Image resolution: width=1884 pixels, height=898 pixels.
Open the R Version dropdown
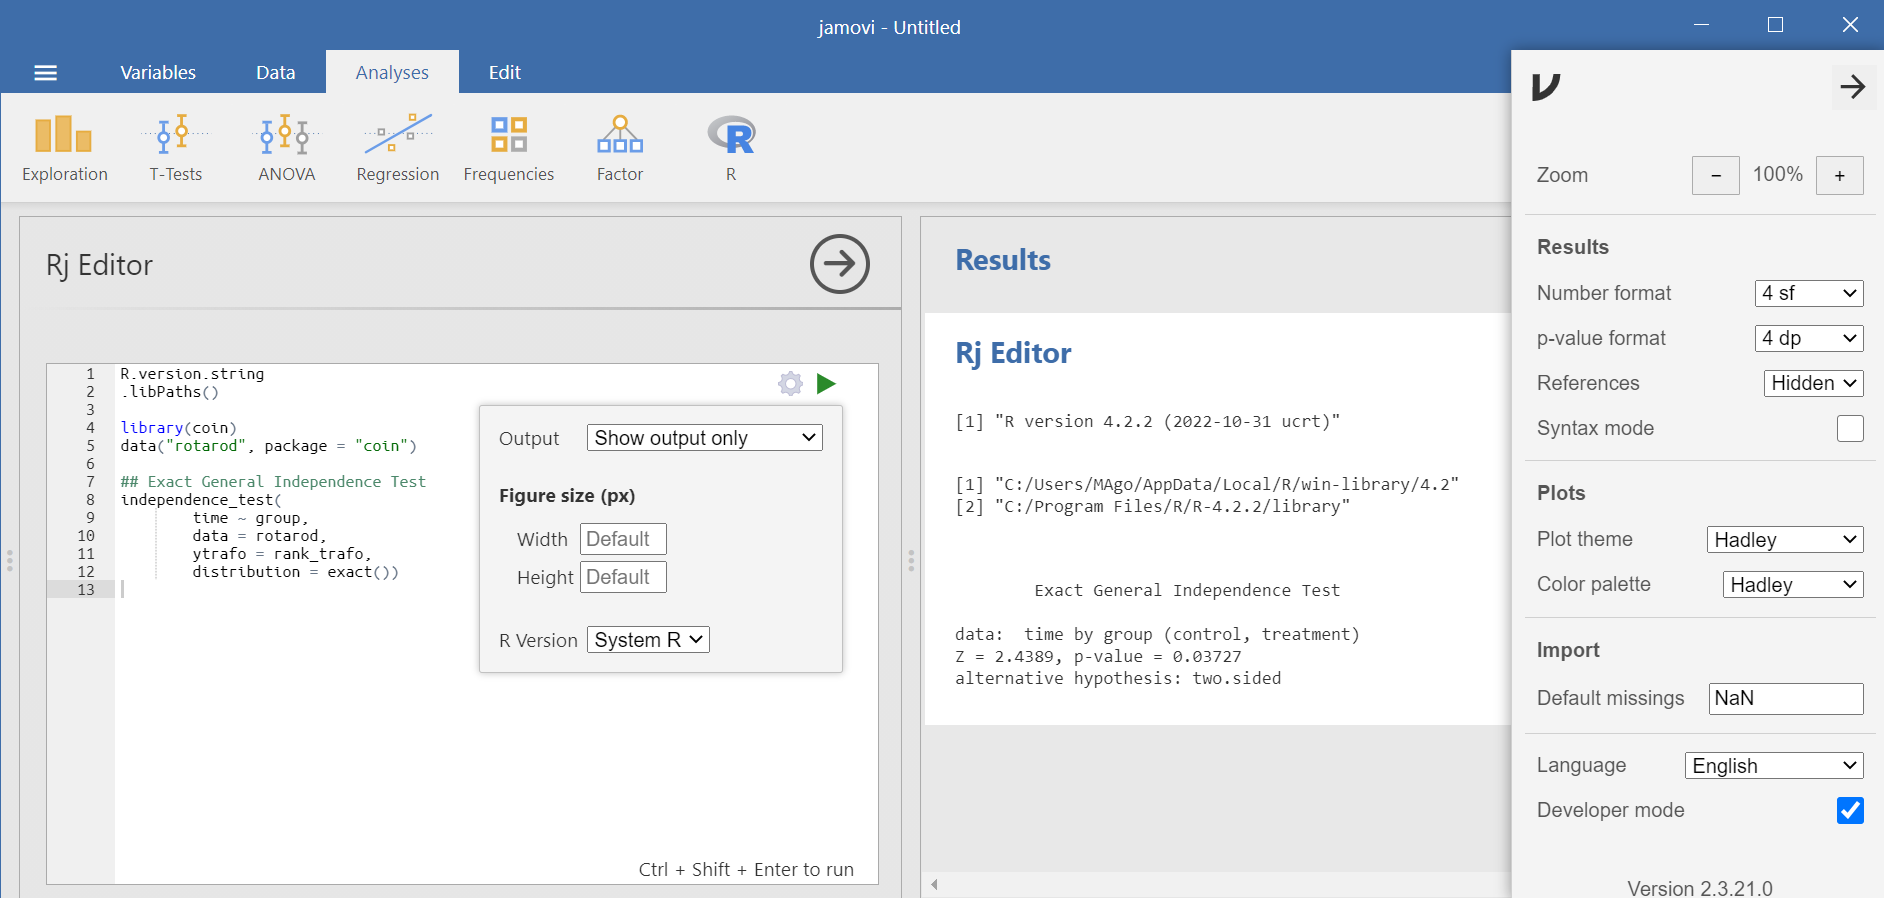[x=648, y=640]
